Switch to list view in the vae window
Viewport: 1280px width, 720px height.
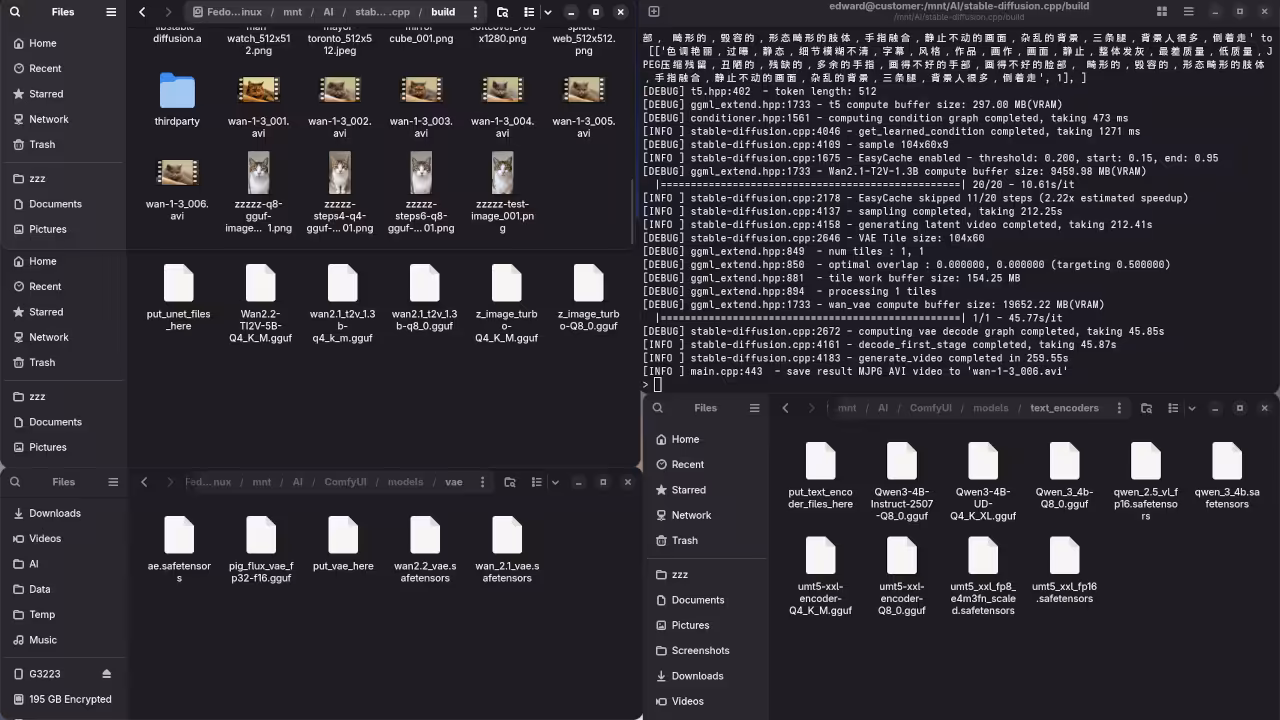[536, 482]
